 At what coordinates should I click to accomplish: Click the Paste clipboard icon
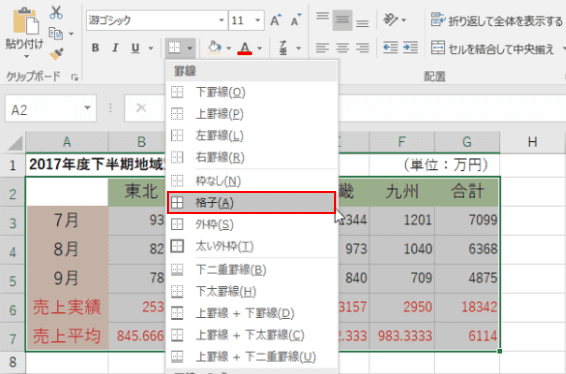25,21
